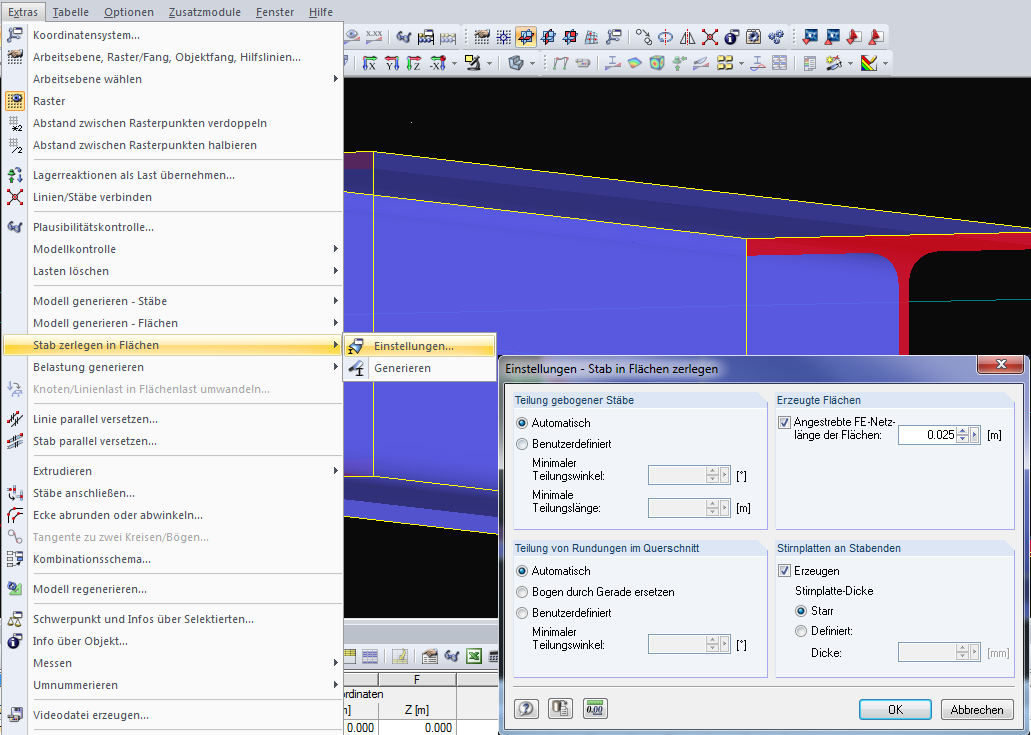Choose Generieren in the submenu
The width and height of the screenshot is (1031, 735).
coord(420,368)
